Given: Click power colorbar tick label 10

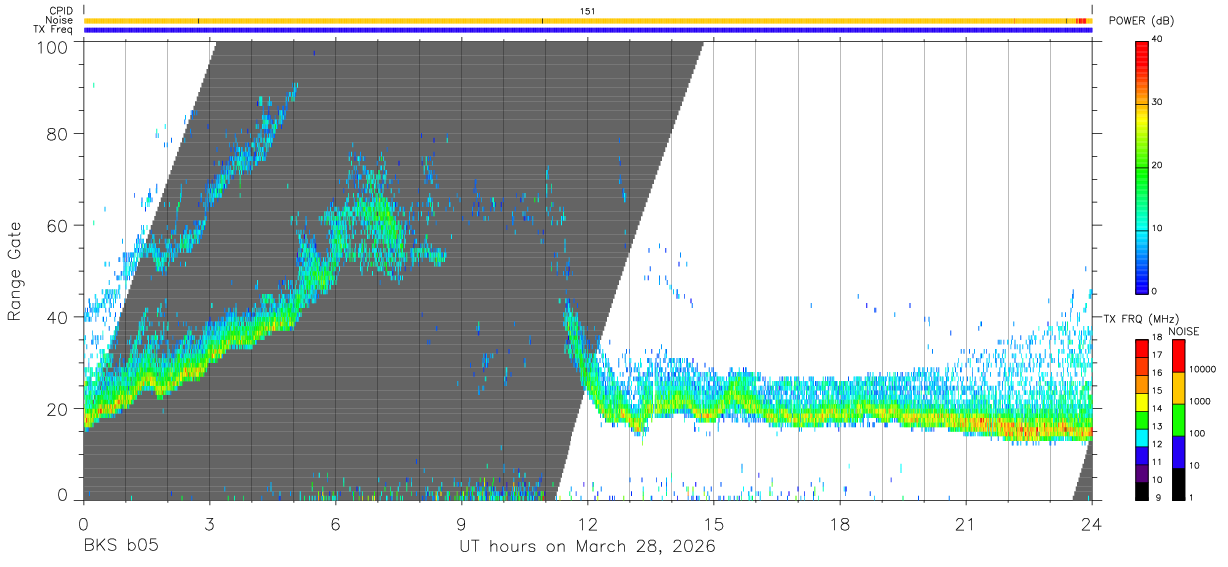Looking at the screenshot, I should tap(1159, 229).
